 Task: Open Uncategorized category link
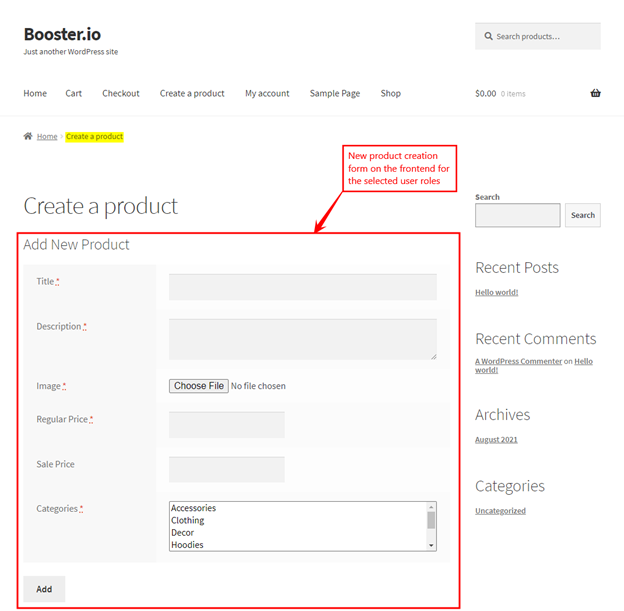[500, 511]
